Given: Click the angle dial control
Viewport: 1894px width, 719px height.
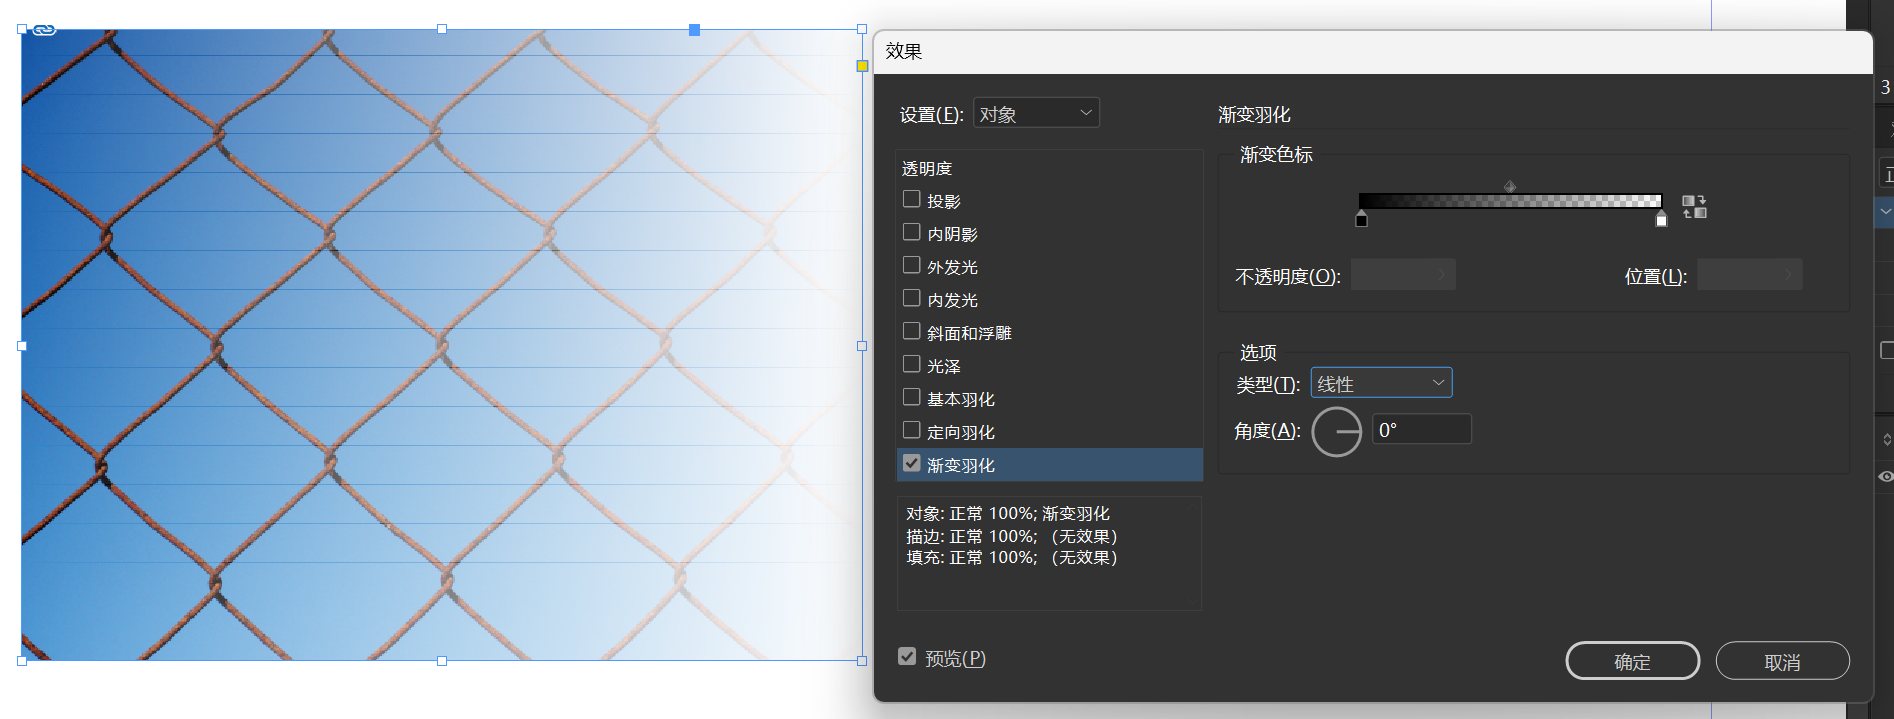Looking at the screenshot, I should coord(1337,432).
